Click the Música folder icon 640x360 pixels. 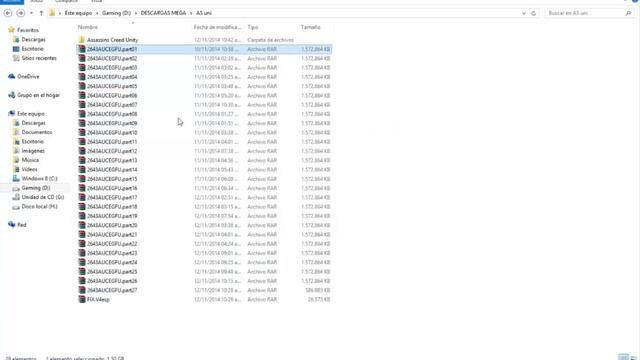tap(16, 160)
